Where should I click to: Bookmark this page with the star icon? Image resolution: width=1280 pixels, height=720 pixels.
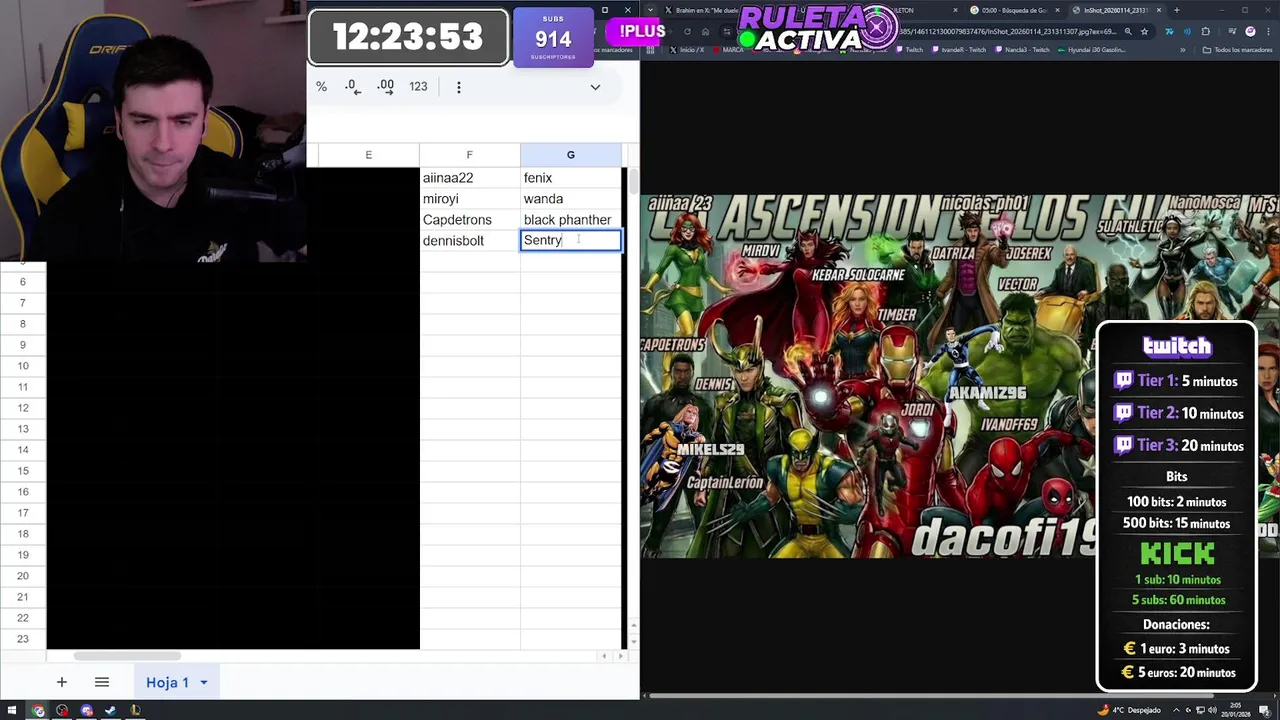(1144, 31)
